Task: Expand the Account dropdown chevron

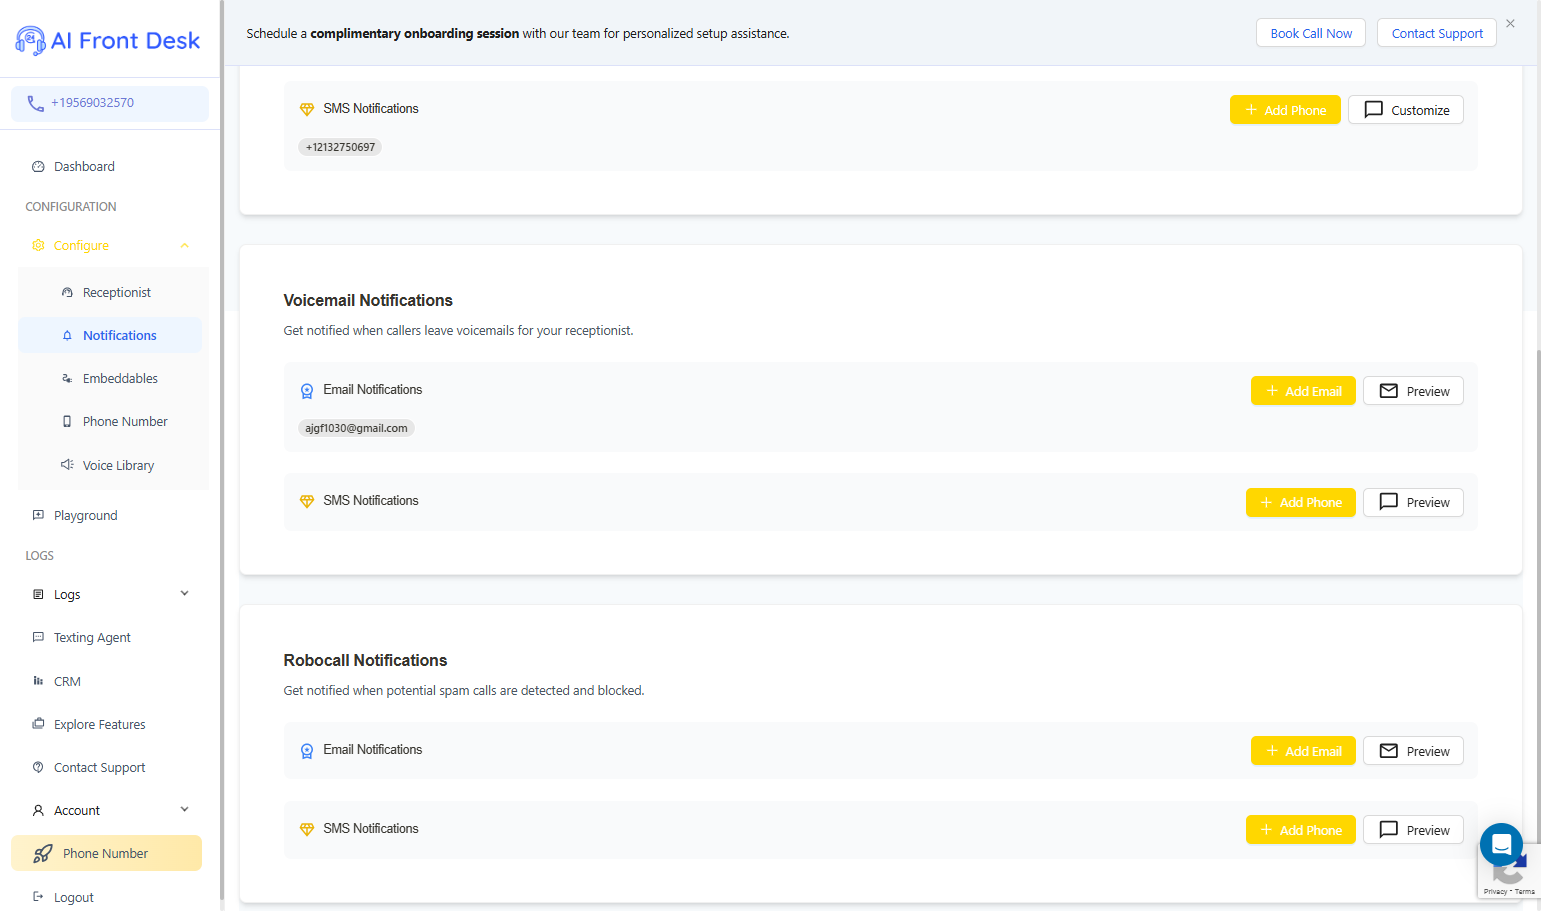Action: [x=184, y=810]
